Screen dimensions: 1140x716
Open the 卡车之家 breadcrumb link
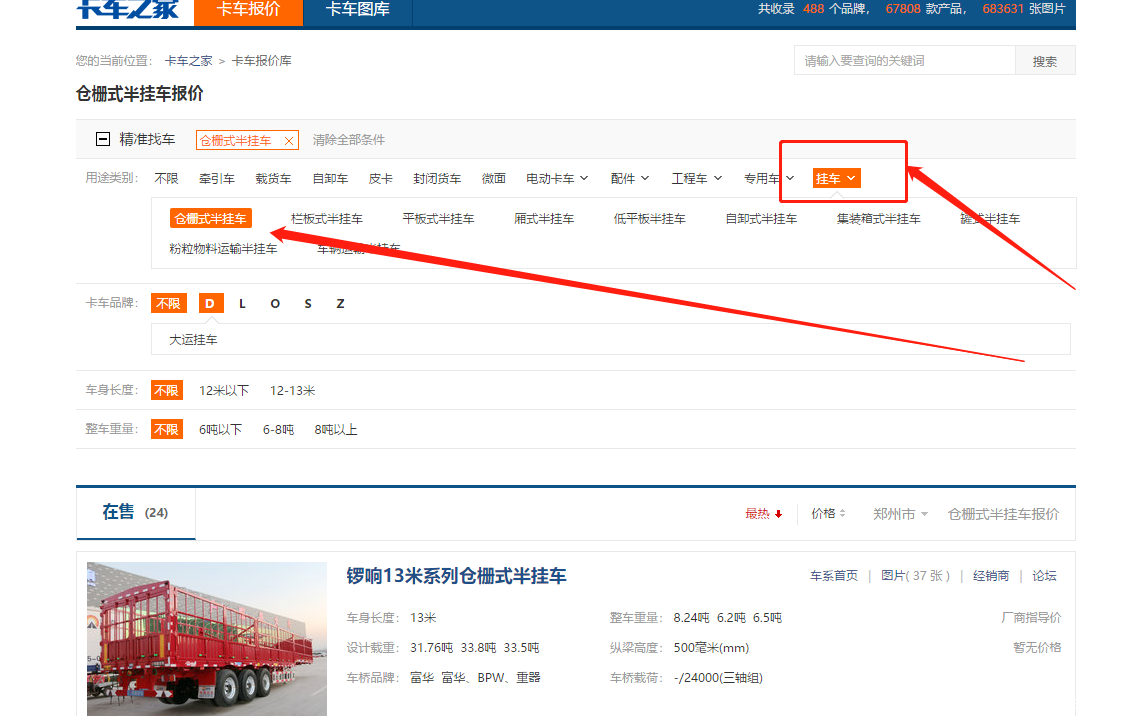click(x=188, y=61)
